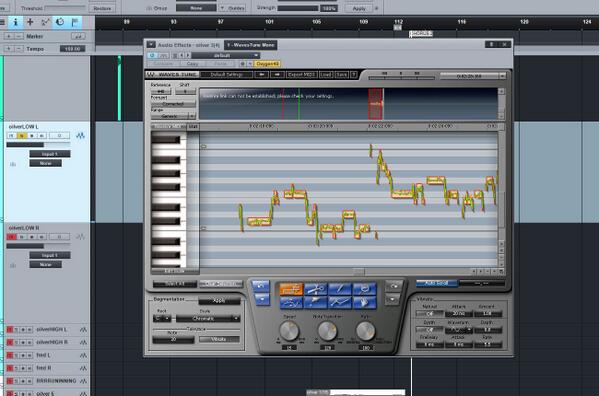Click the Save button
599x396 pixels.
pos(342,74)
